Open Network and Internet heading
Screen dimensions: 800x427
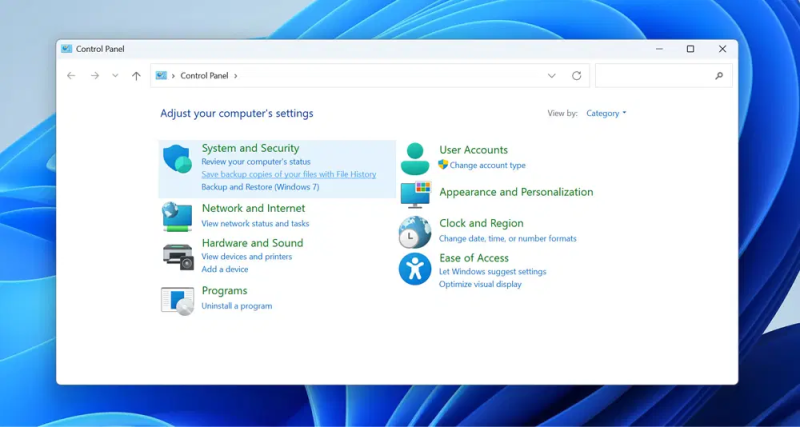tap(253, 208)
